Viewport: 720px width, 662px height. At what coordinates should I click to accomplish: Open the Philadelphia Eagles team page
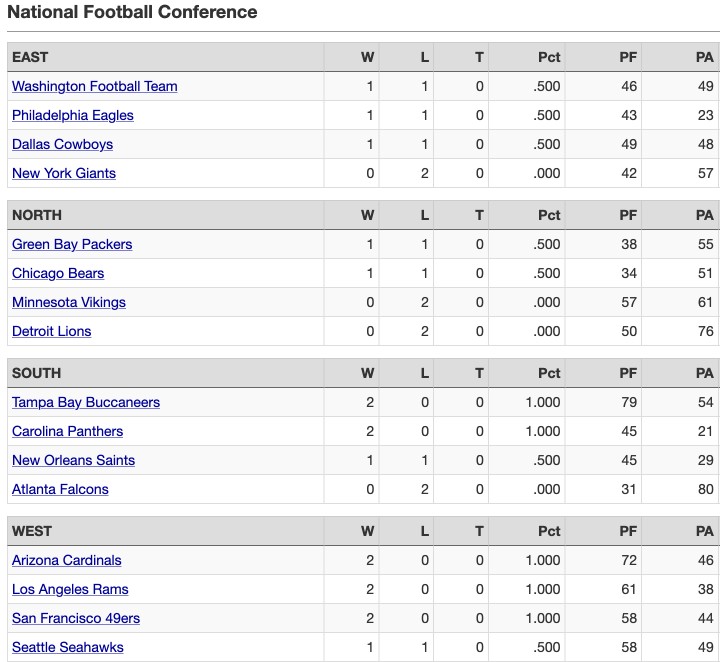point(73,115)
